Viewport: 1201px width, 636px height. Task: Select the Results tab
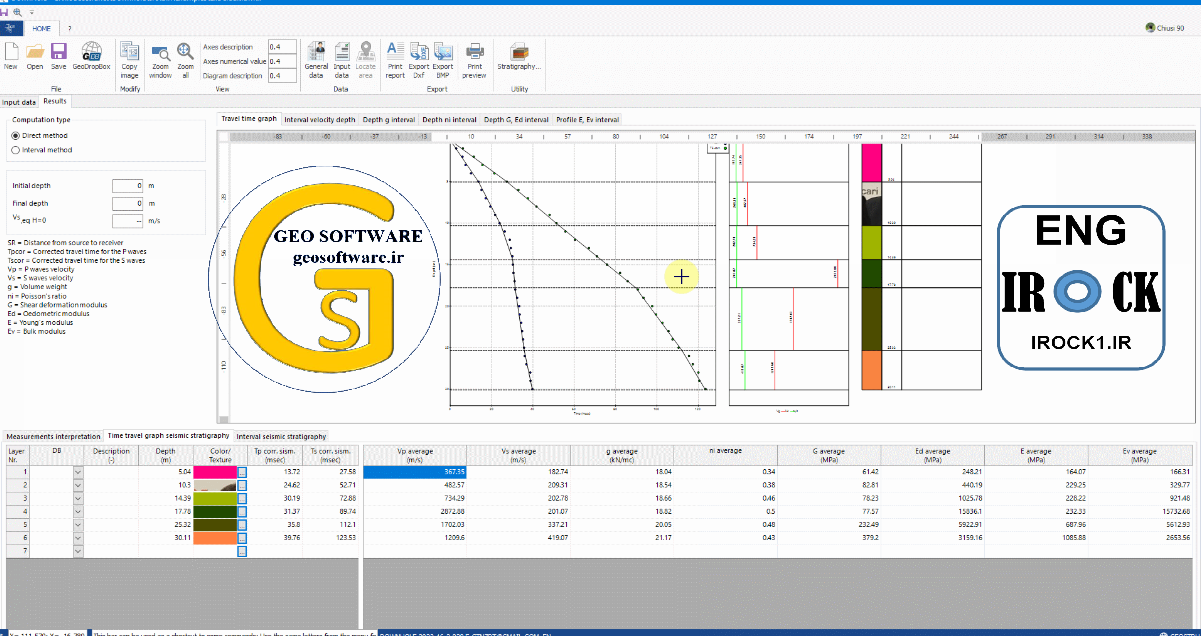pos(55,101)
